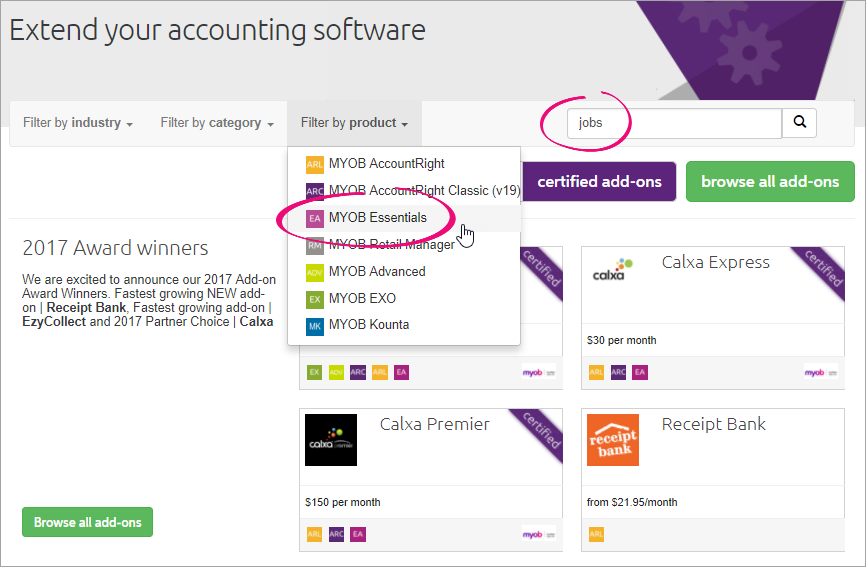The width and height of the screenshot is (866, 567).
Task: Click the MYOB logo on Calxa Premier card
Action: pyautogui.click(x=538, y=535)
